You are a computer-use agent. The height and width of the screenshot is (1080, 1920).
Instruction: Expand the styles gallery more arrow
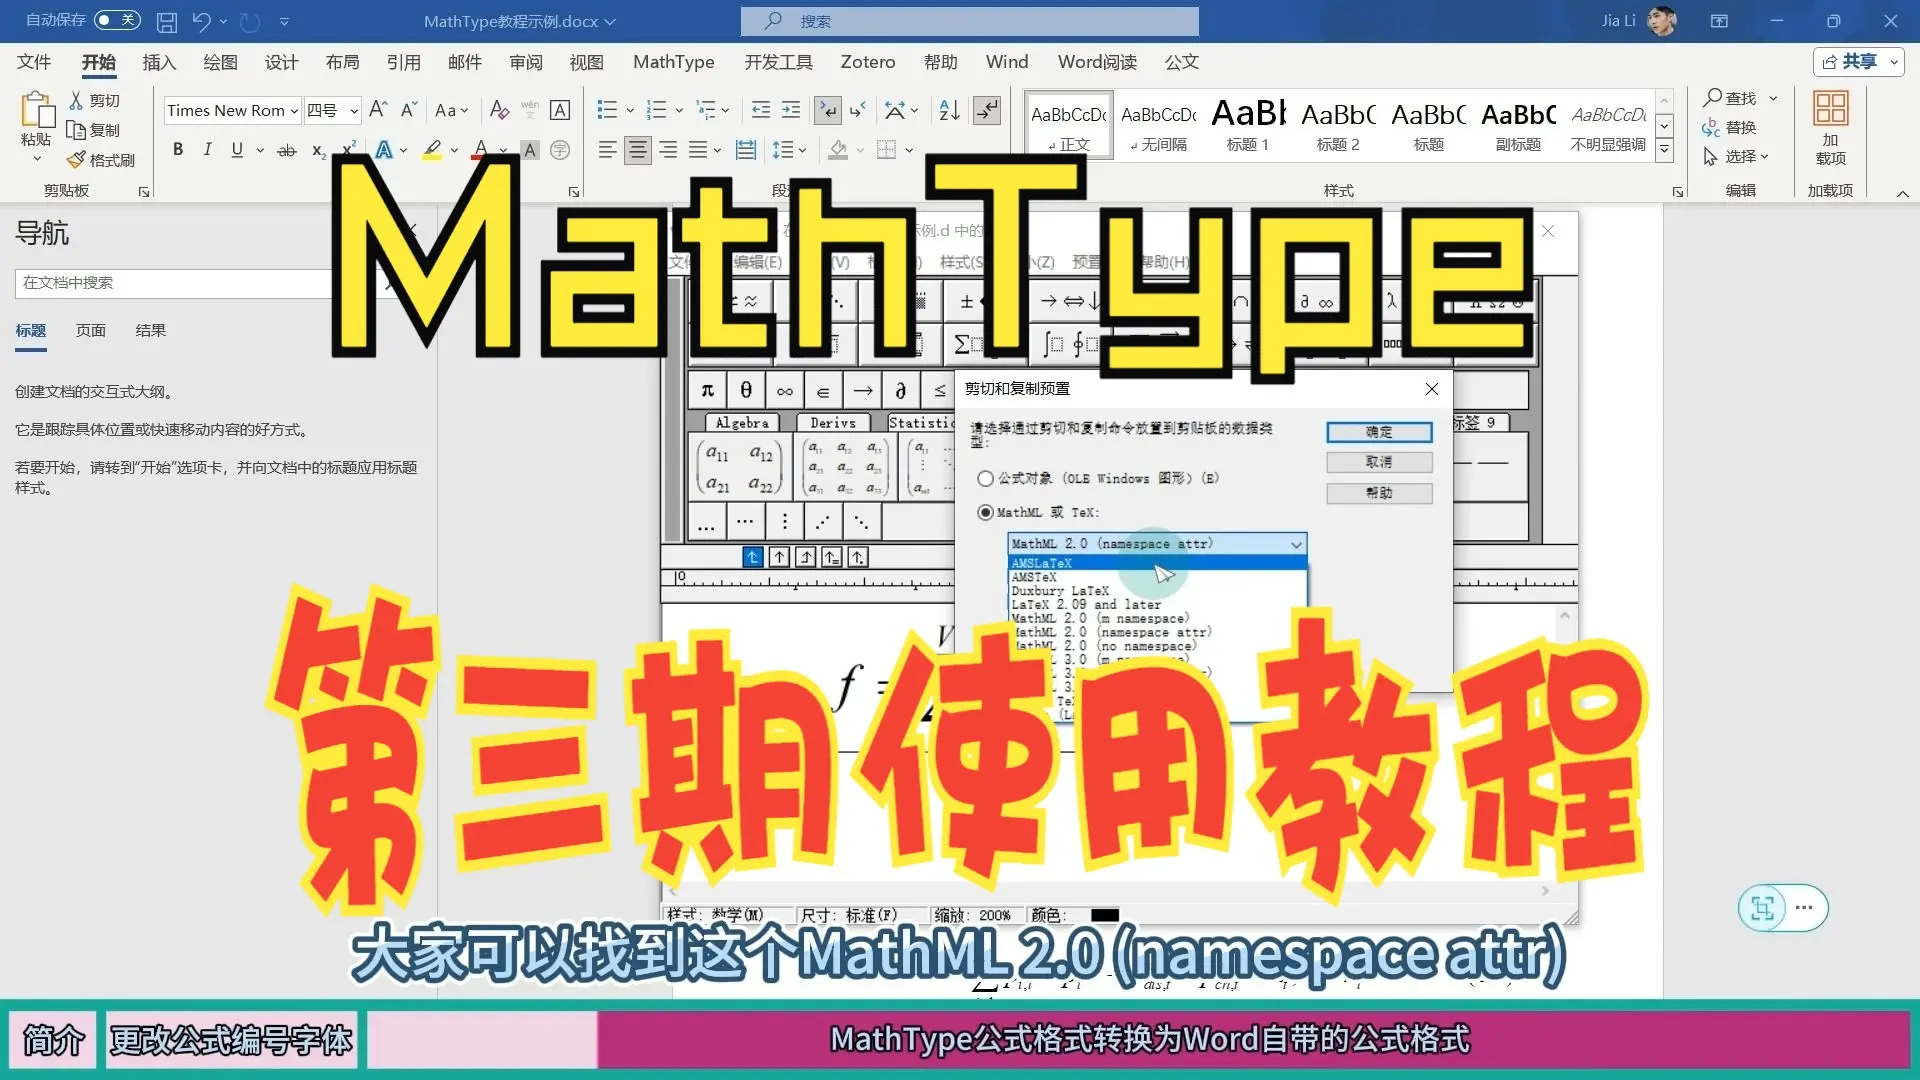pyautogui.click(x=1664, y=150)
